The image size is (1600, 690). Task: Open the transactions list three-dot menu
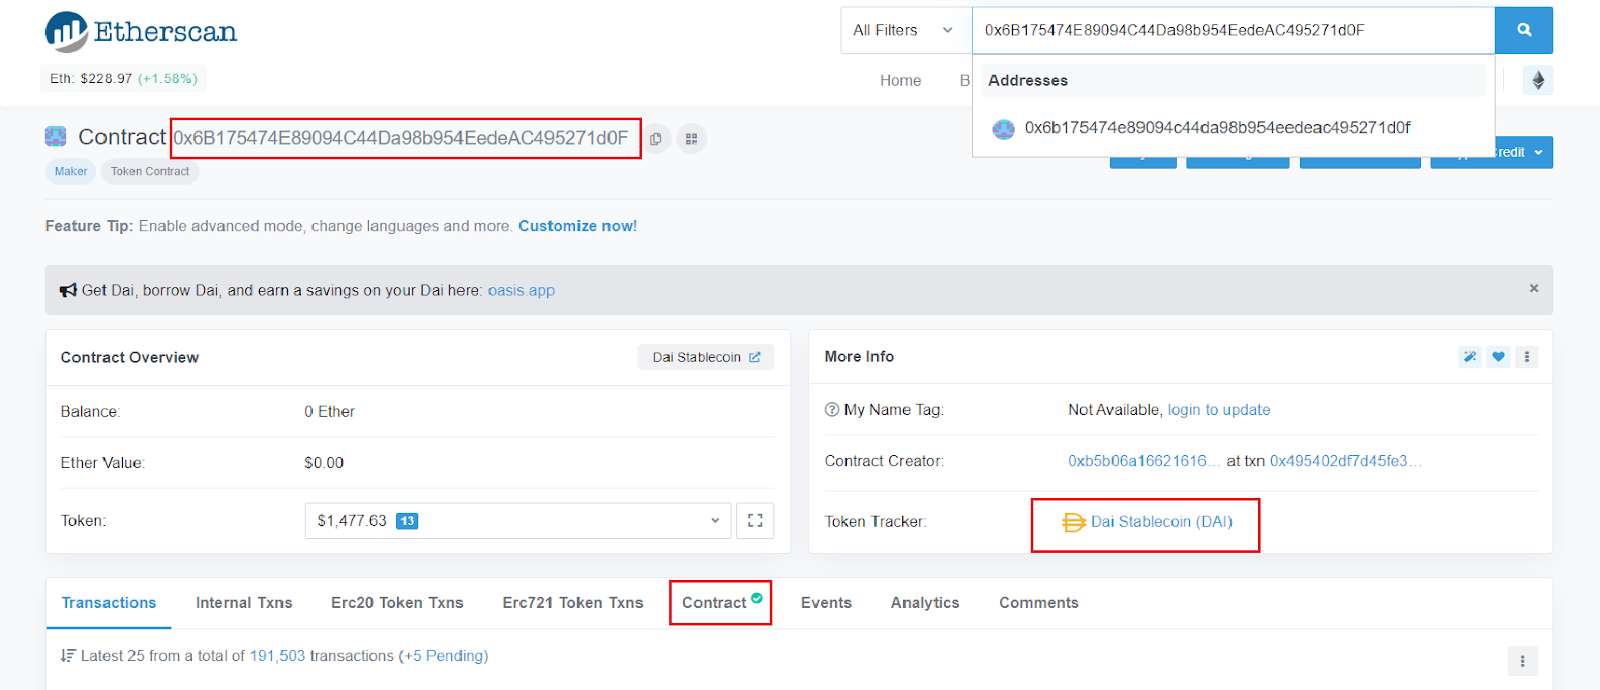(1522, 661)
